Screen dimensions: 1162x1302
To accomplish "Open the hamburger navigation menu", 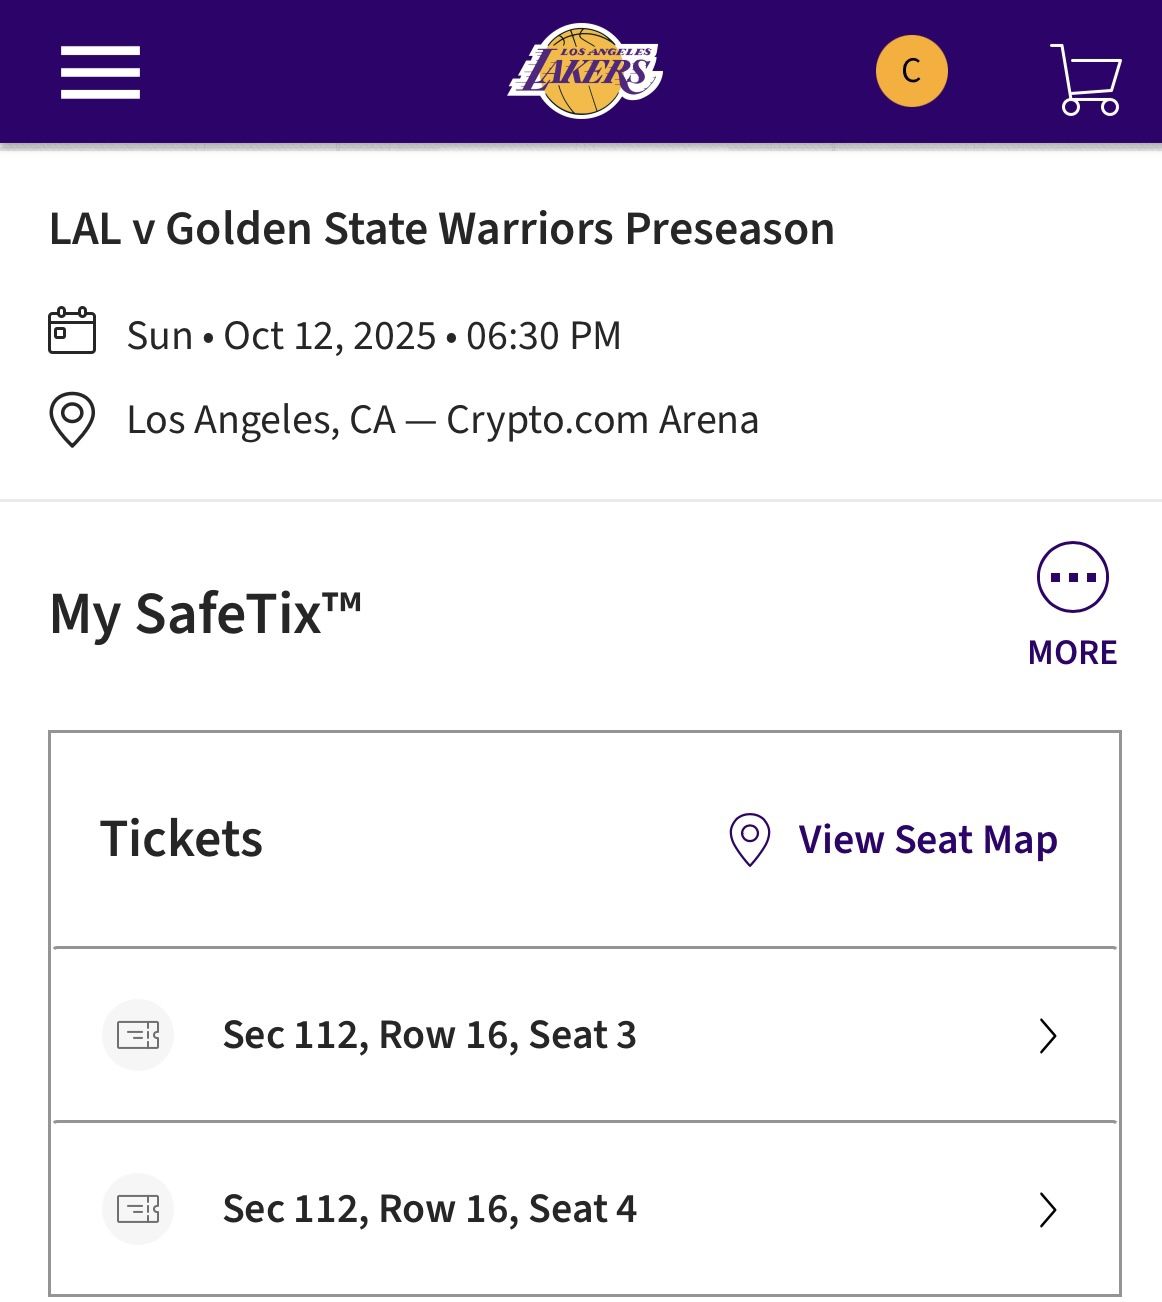I will [x=100, y=72].
